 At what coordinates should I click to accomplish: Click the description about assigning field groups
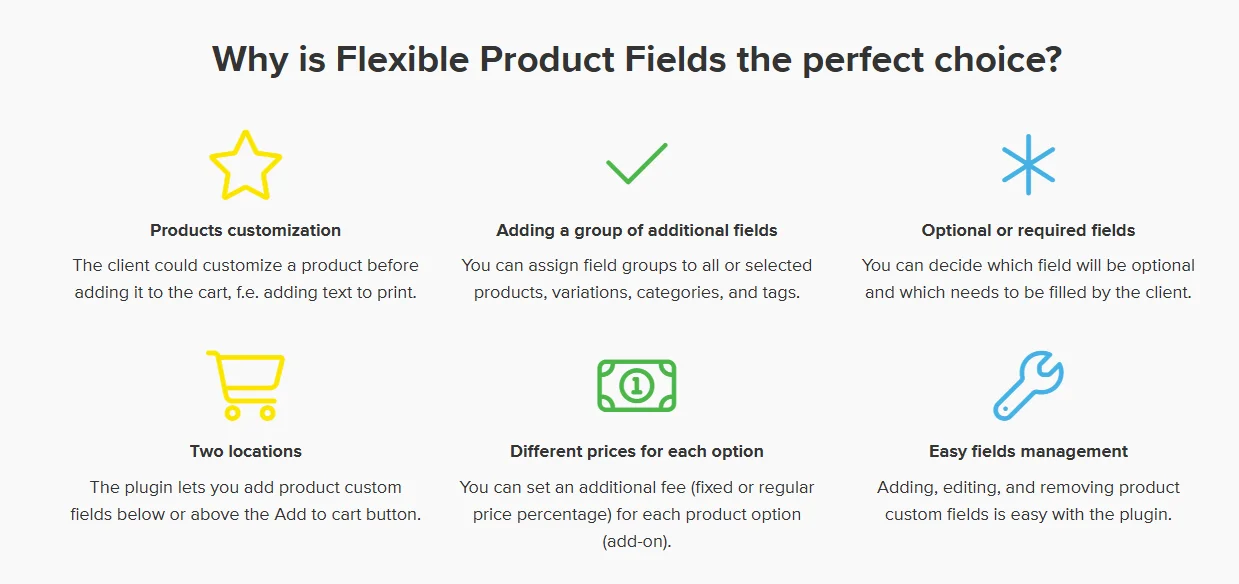pos(636,279)
